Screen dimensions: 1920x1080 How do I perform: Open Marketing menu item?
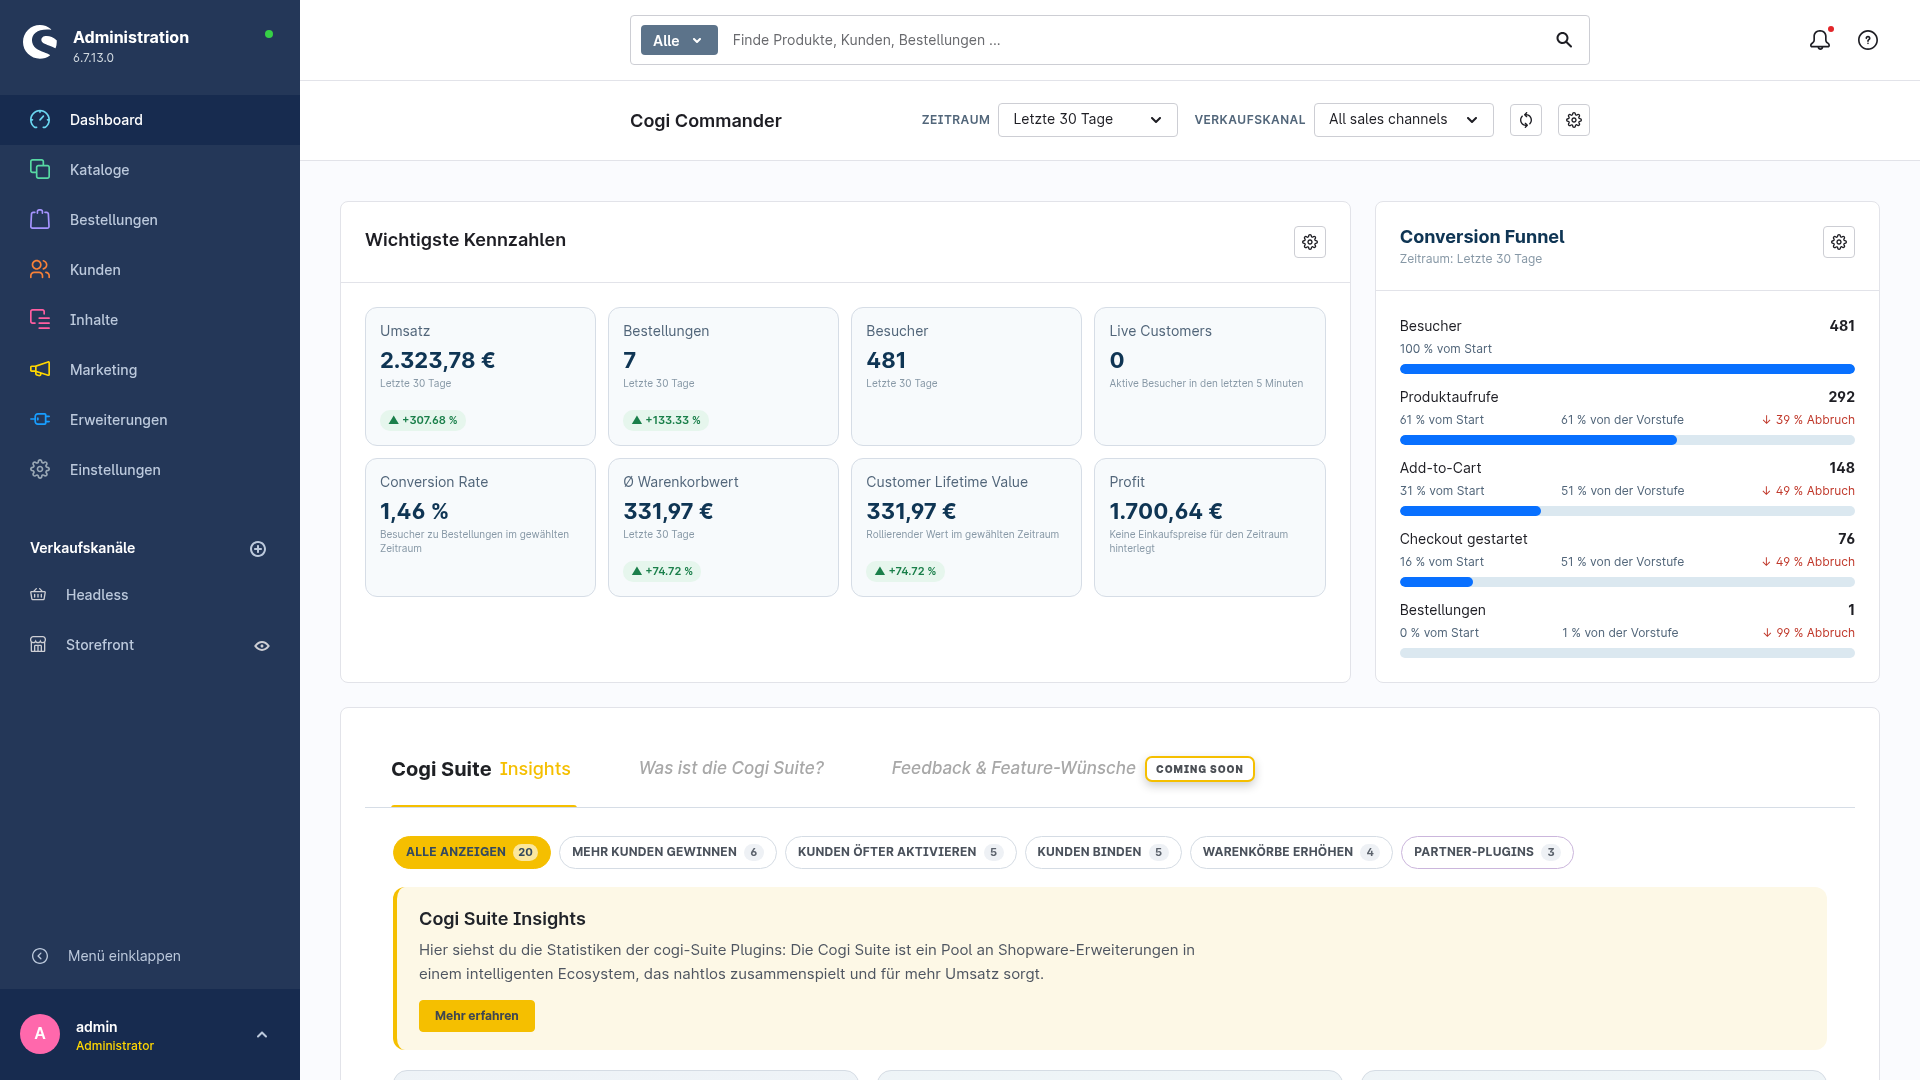pyautogui.click(x=150, y=370)
